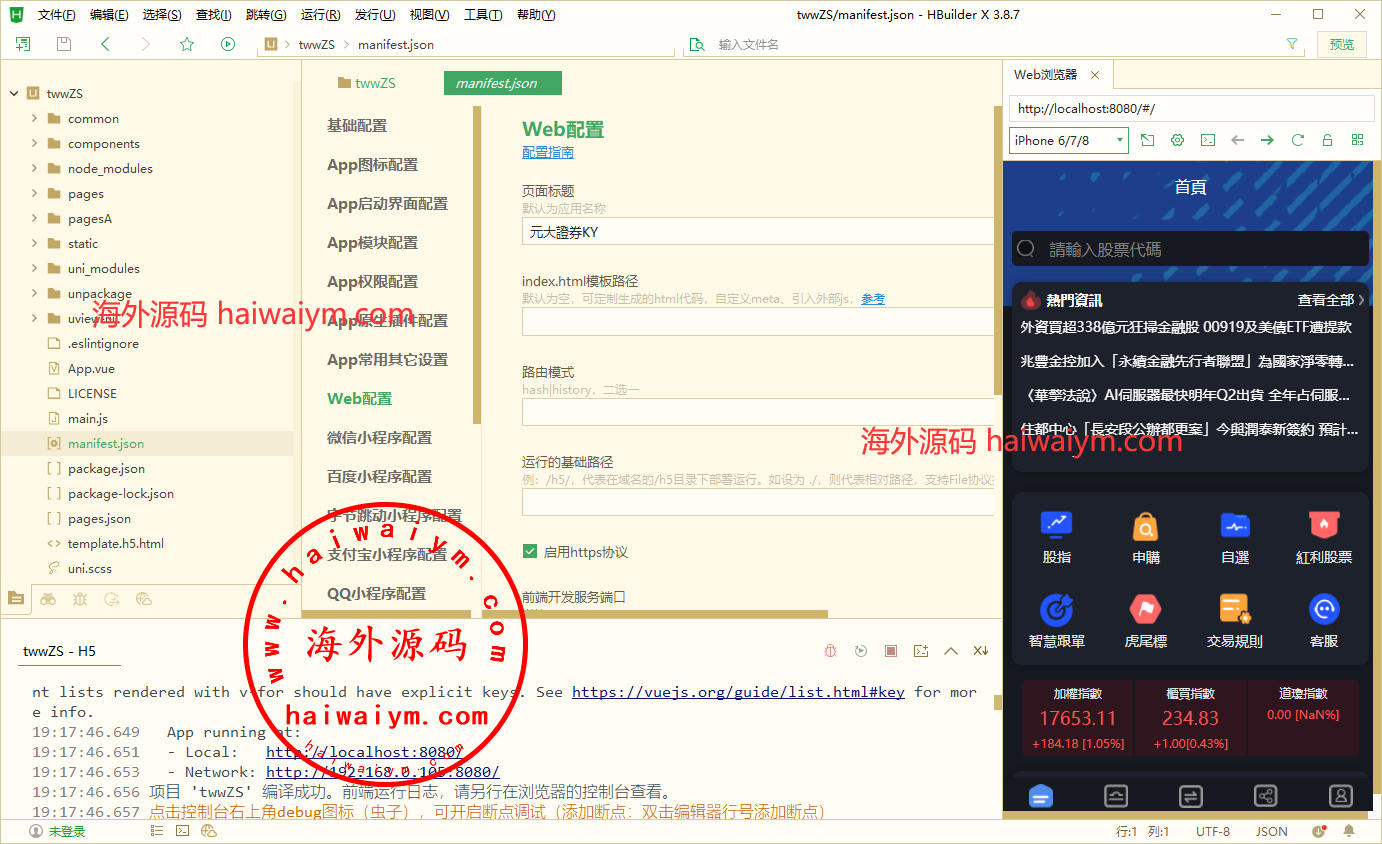This screenshot has height=844, width=1382.
Task: Click the filter funnel icon
Action: pos(1292,44)
